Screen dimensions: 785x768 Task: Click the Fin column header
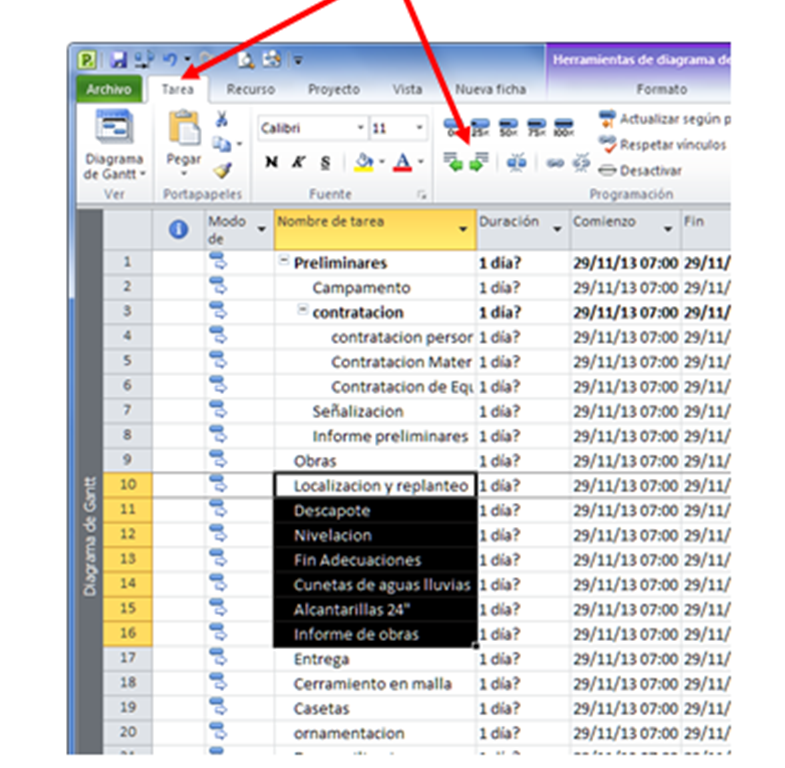click(x=706, y=229)
